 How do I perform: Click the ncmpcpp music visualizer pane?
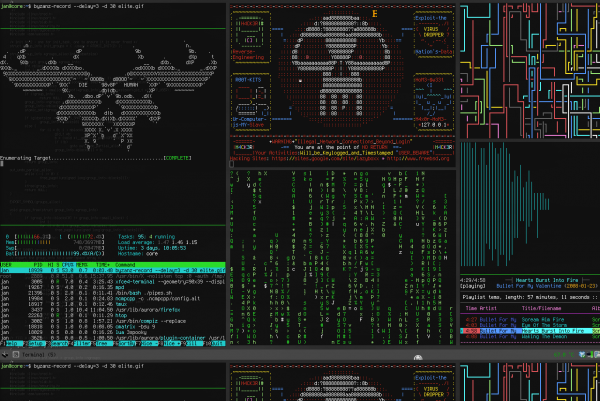530,207
